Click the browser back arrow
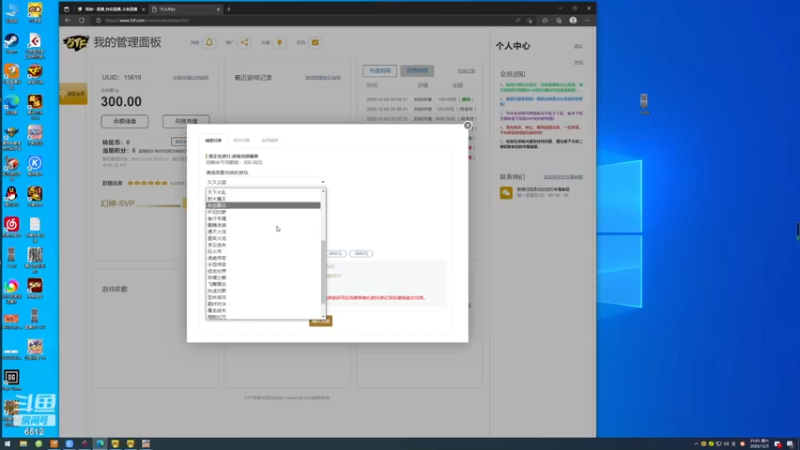 tap(68, 20)
